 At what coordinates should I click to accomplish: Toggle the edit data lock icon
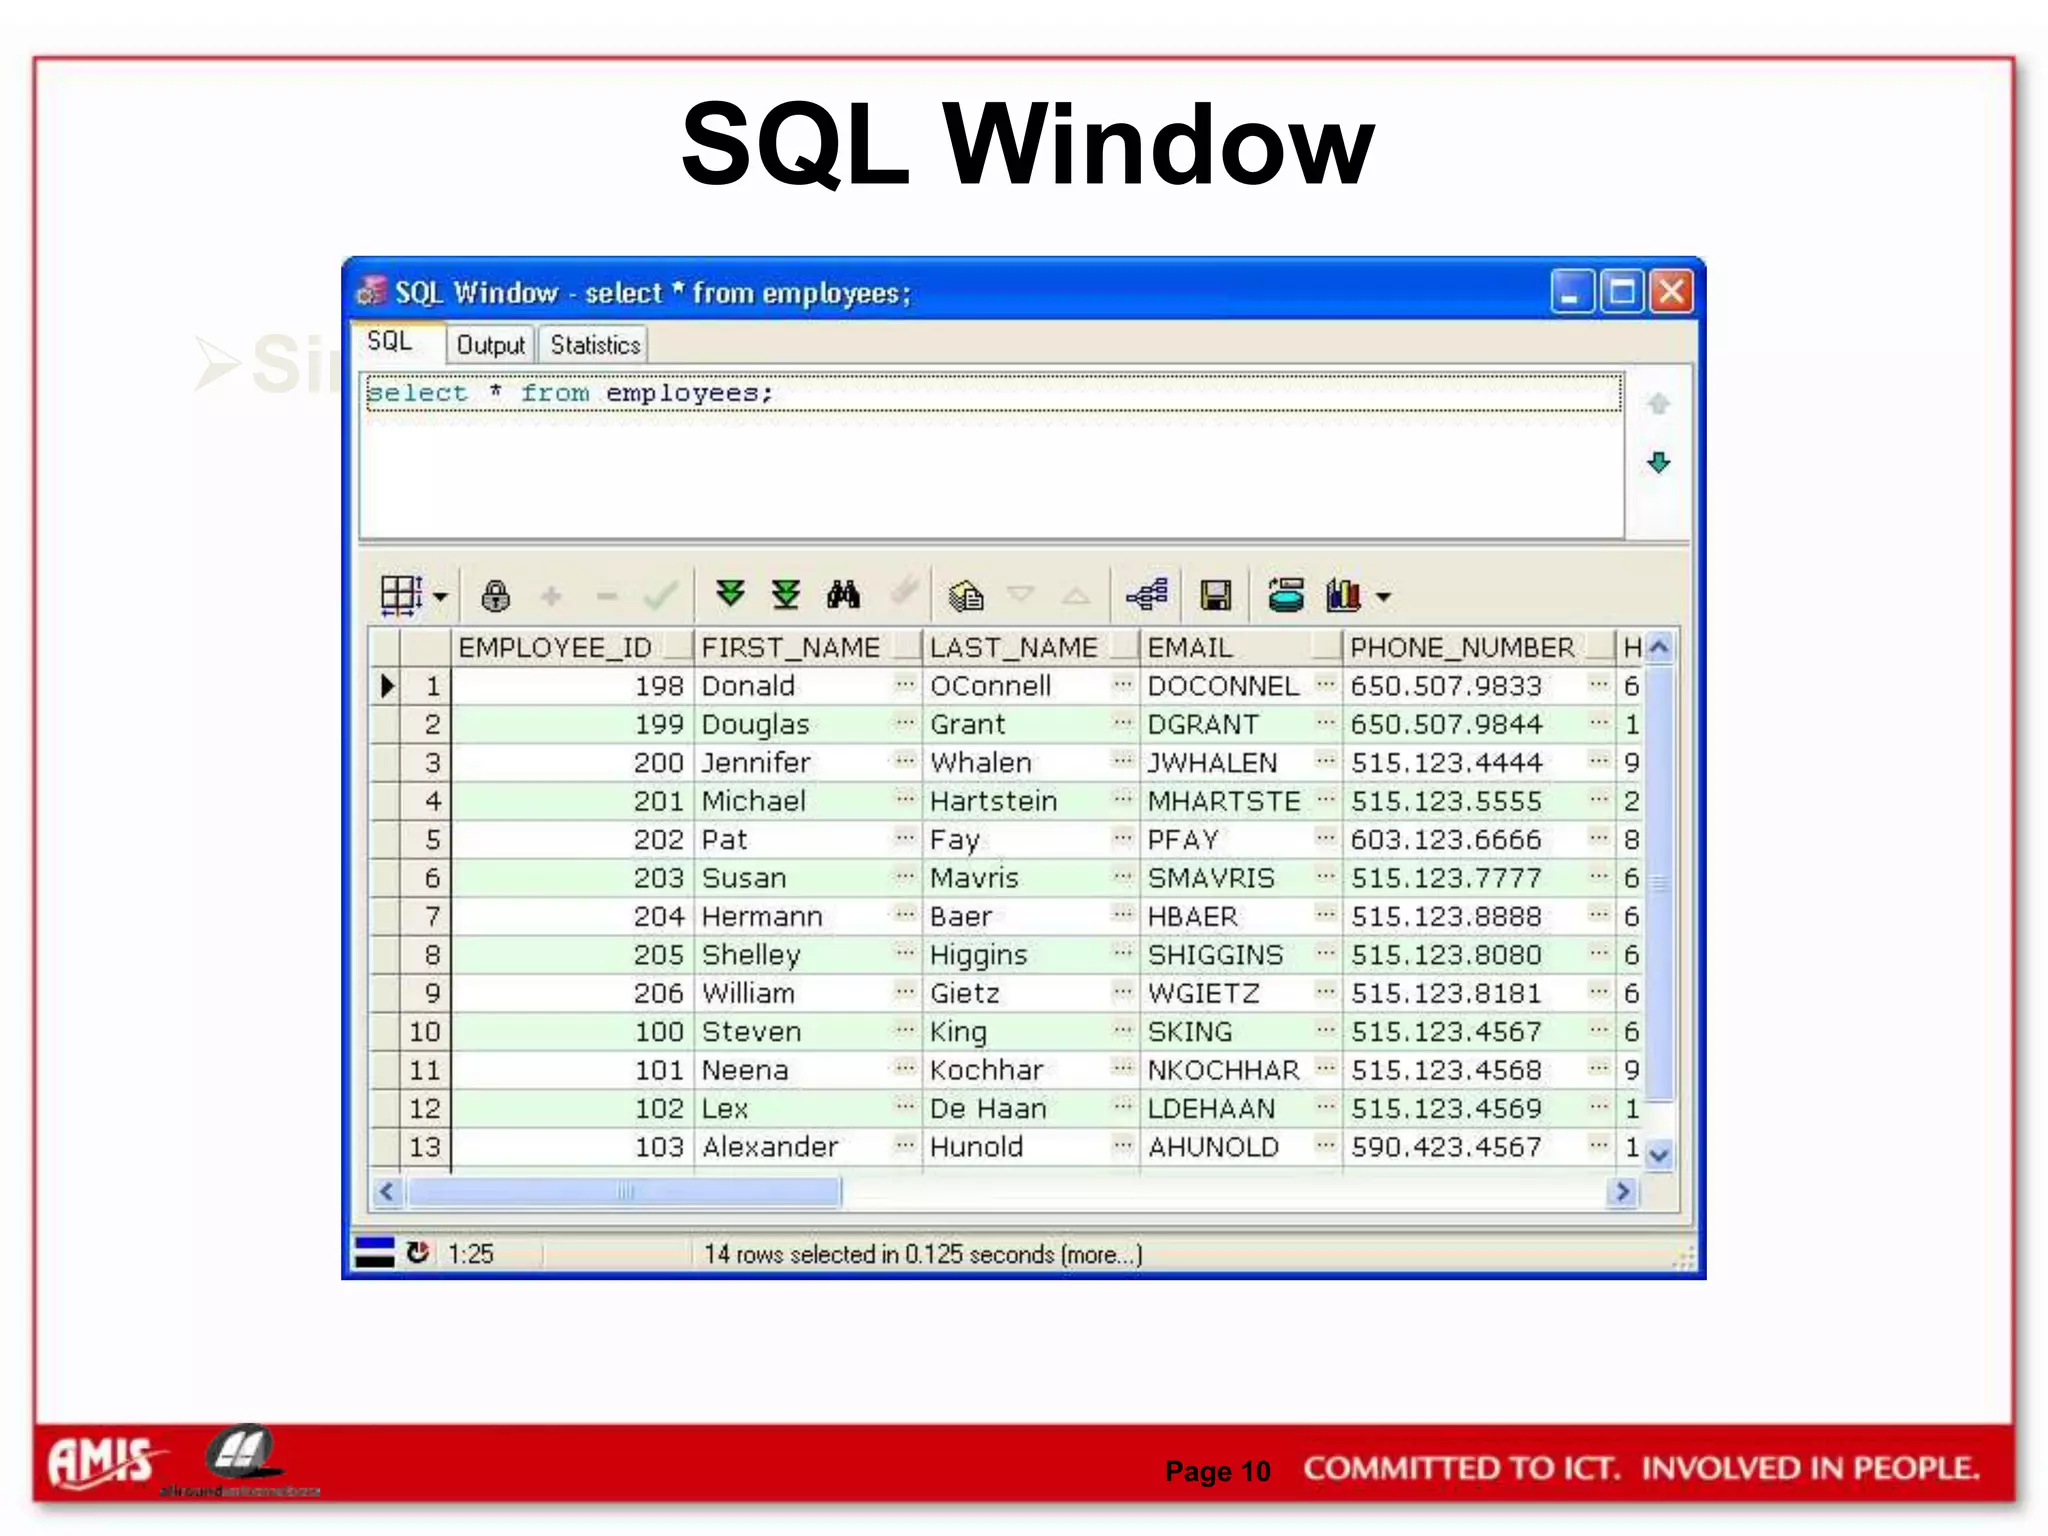tap(495, 596)
